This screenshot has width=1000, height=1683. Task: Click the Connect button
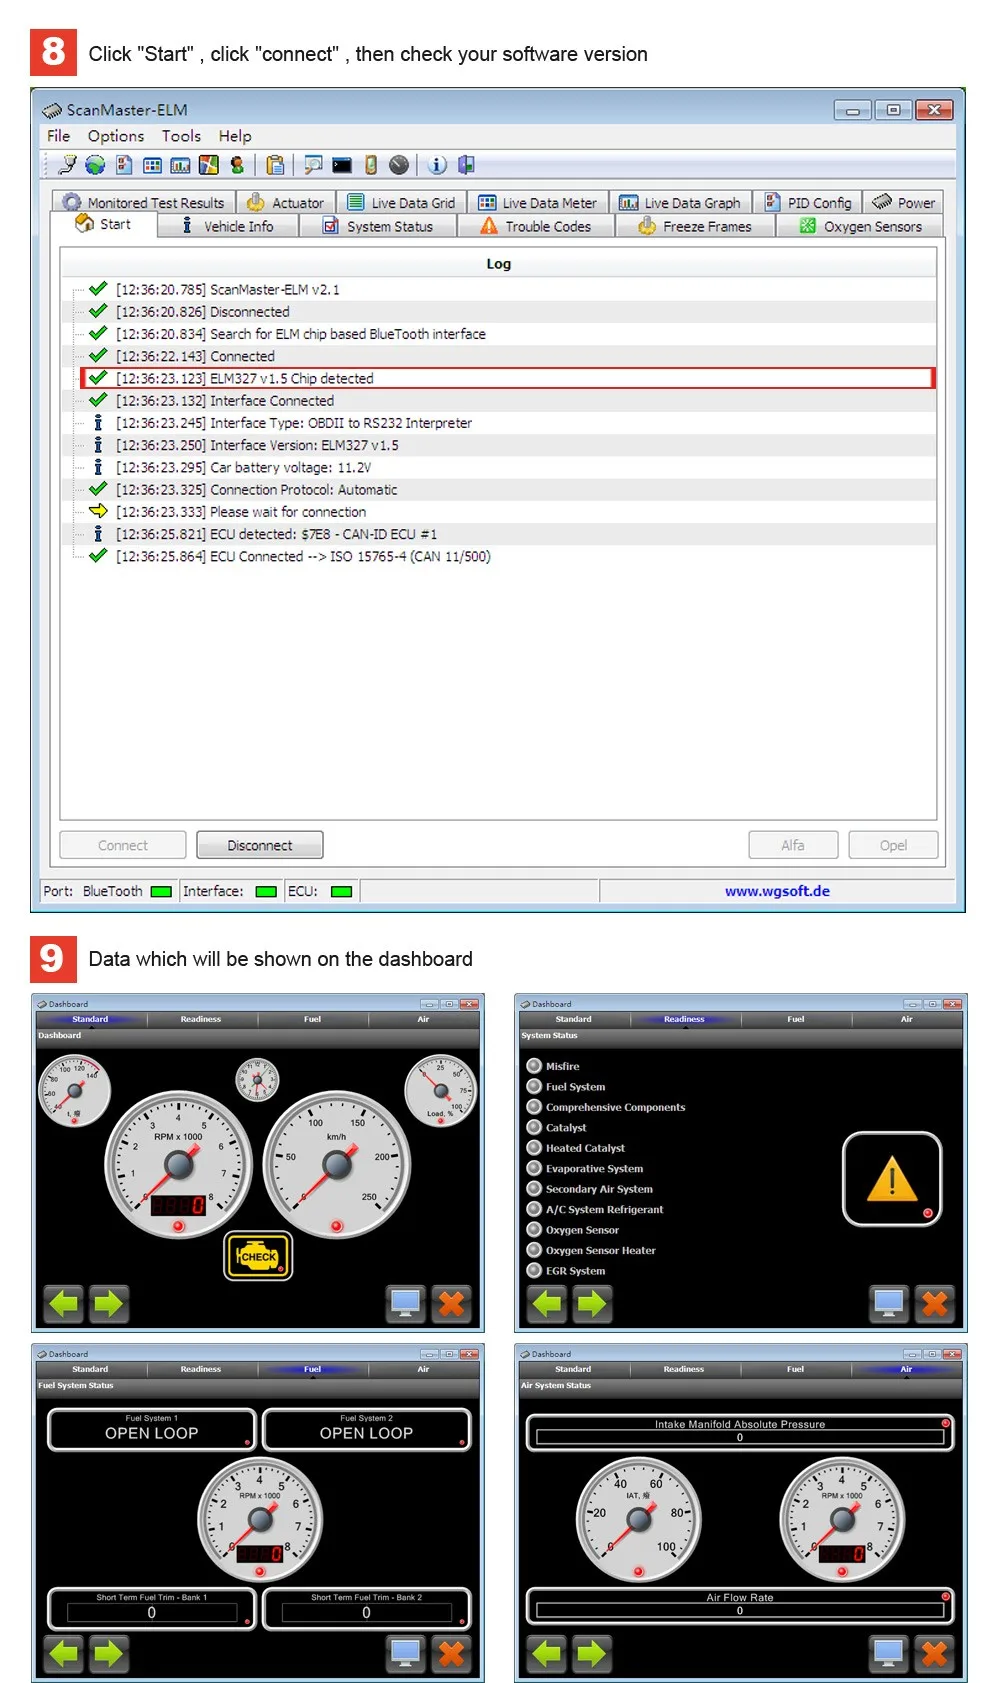[x=123, y=845]
